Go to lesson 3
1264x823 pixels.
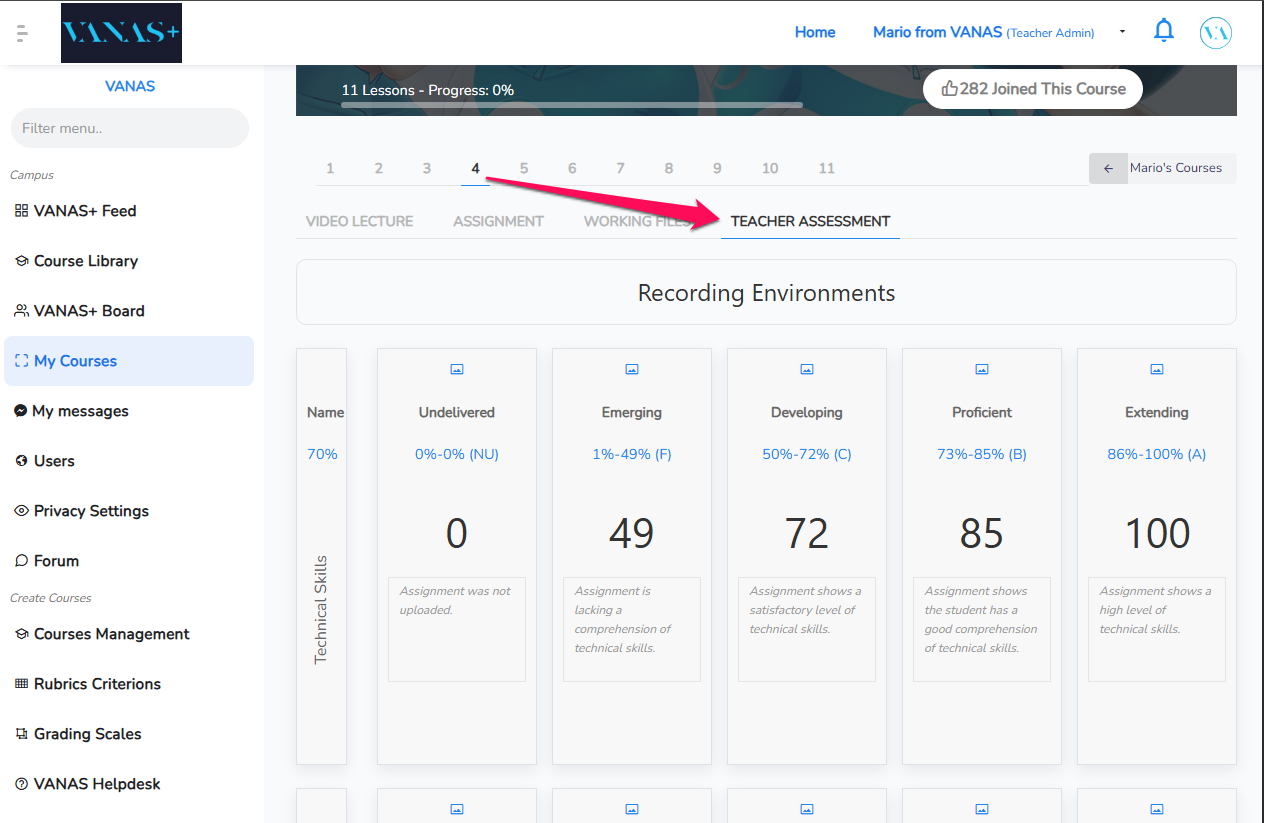[426, 168]
